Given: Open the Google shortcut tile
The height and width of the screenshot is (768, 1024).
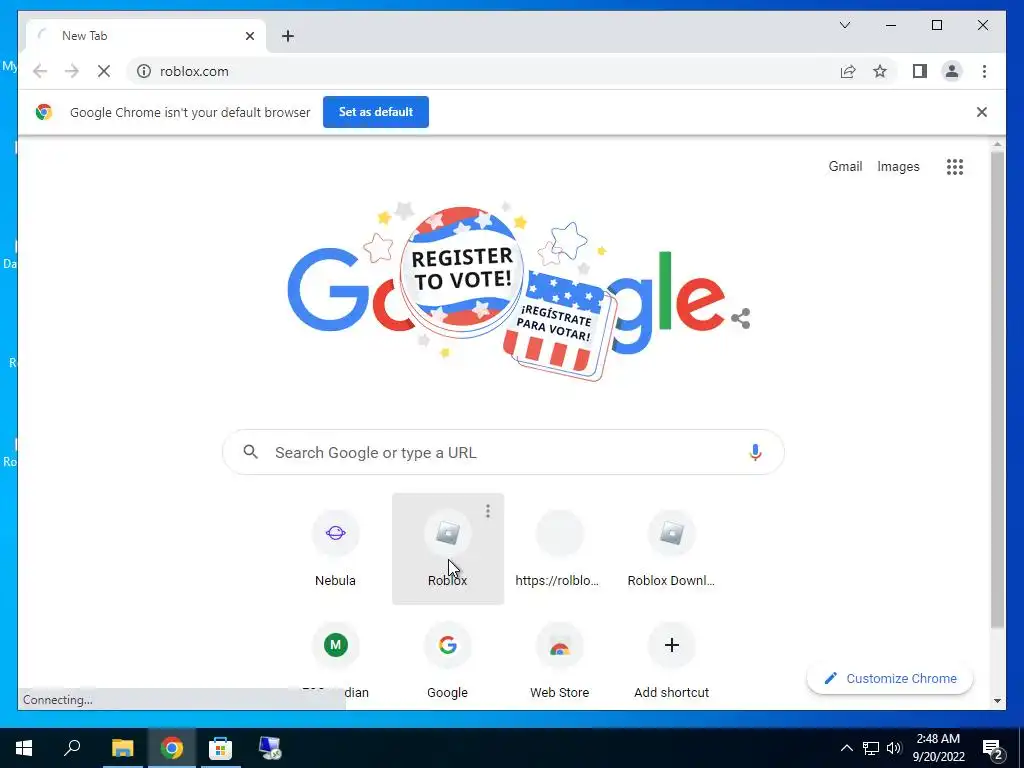Looking at the screenshot, I should click(447, 660).
